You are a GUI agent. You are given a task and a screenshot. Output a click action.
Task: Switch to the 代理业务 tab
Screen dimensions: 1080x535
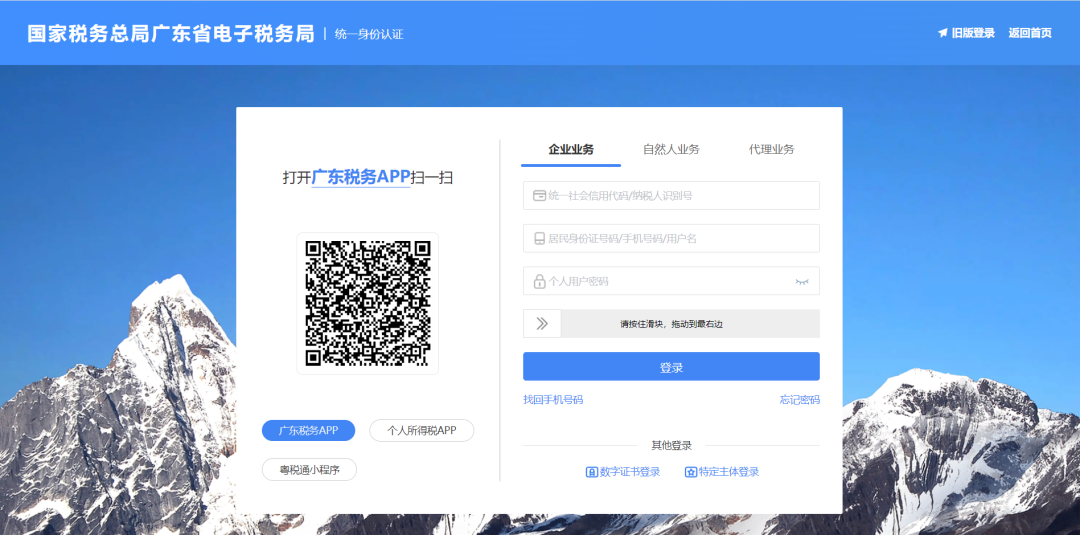point(771,149)
